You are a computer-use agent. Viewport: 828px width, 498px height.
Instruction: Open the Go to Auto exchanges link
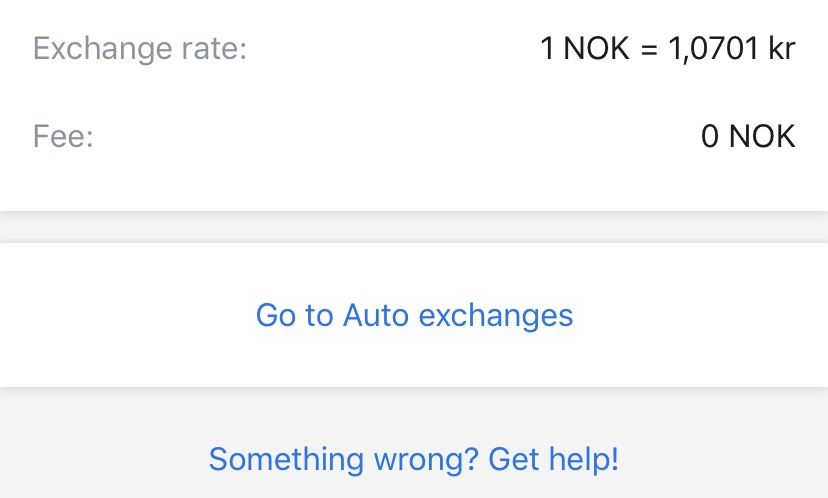[x=414, y=315]
